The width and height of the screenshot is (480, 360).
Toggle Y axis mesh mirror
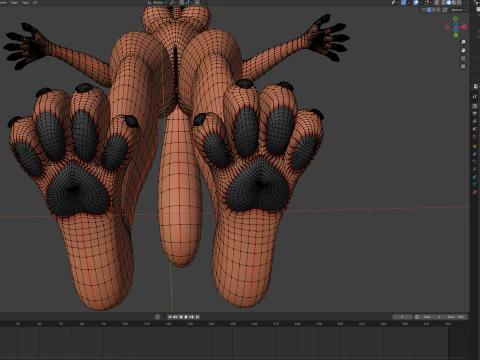[433, 10]
